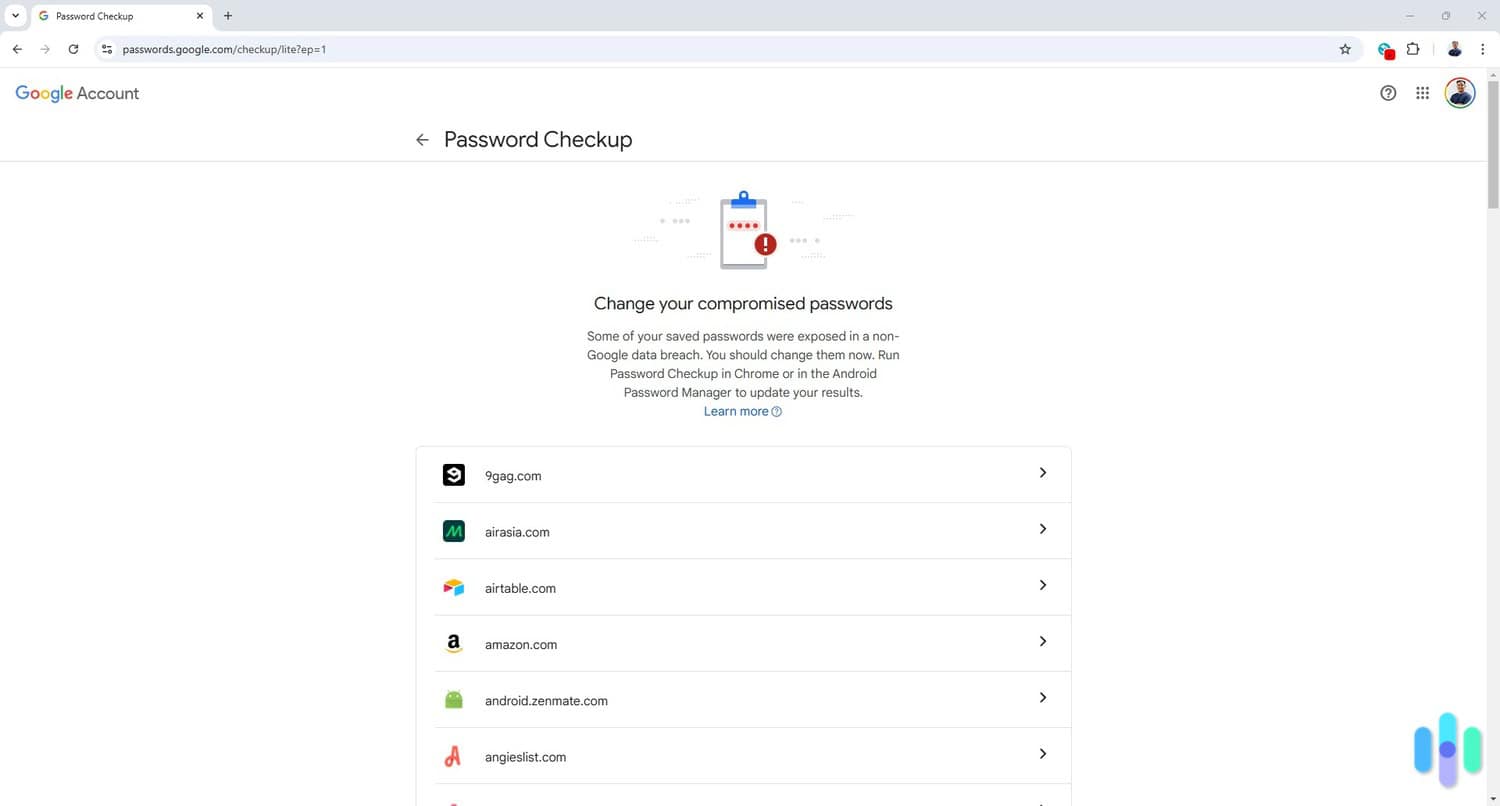1500x806 pixels.
Task: Go back using the Password Checkup arrow
Action: click(x=422, y=139)
